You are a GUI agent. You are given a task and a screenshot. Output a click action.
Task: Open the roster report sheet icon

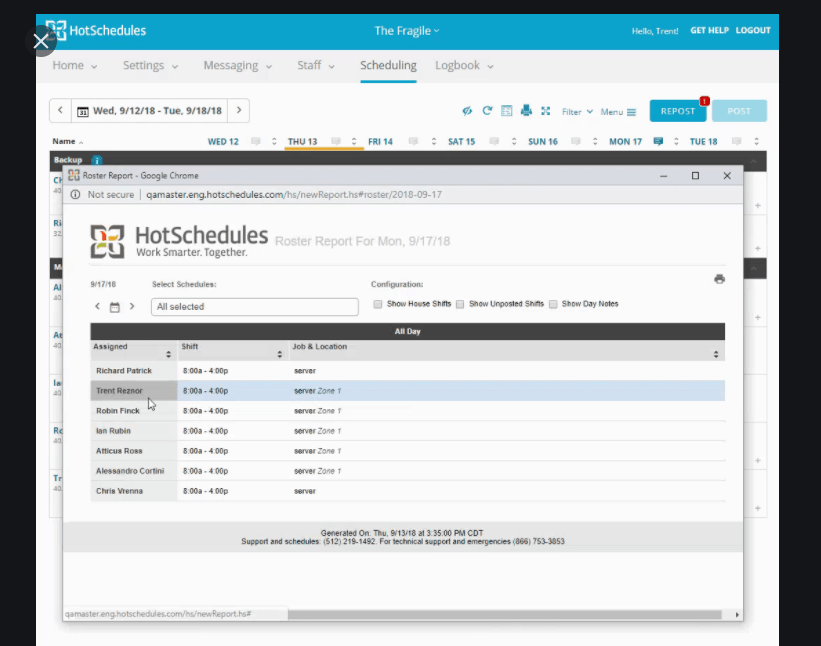[x=506, y=111]
